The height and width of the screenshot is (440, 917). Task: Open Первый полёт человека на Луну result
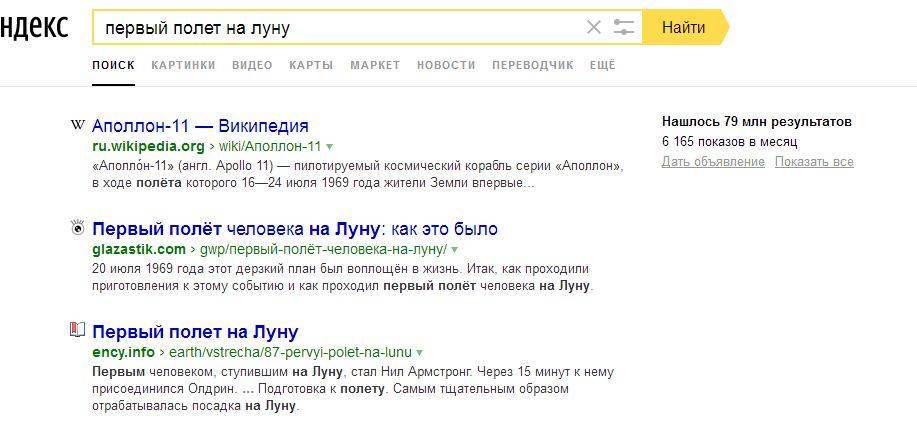[x=294, y=229]
